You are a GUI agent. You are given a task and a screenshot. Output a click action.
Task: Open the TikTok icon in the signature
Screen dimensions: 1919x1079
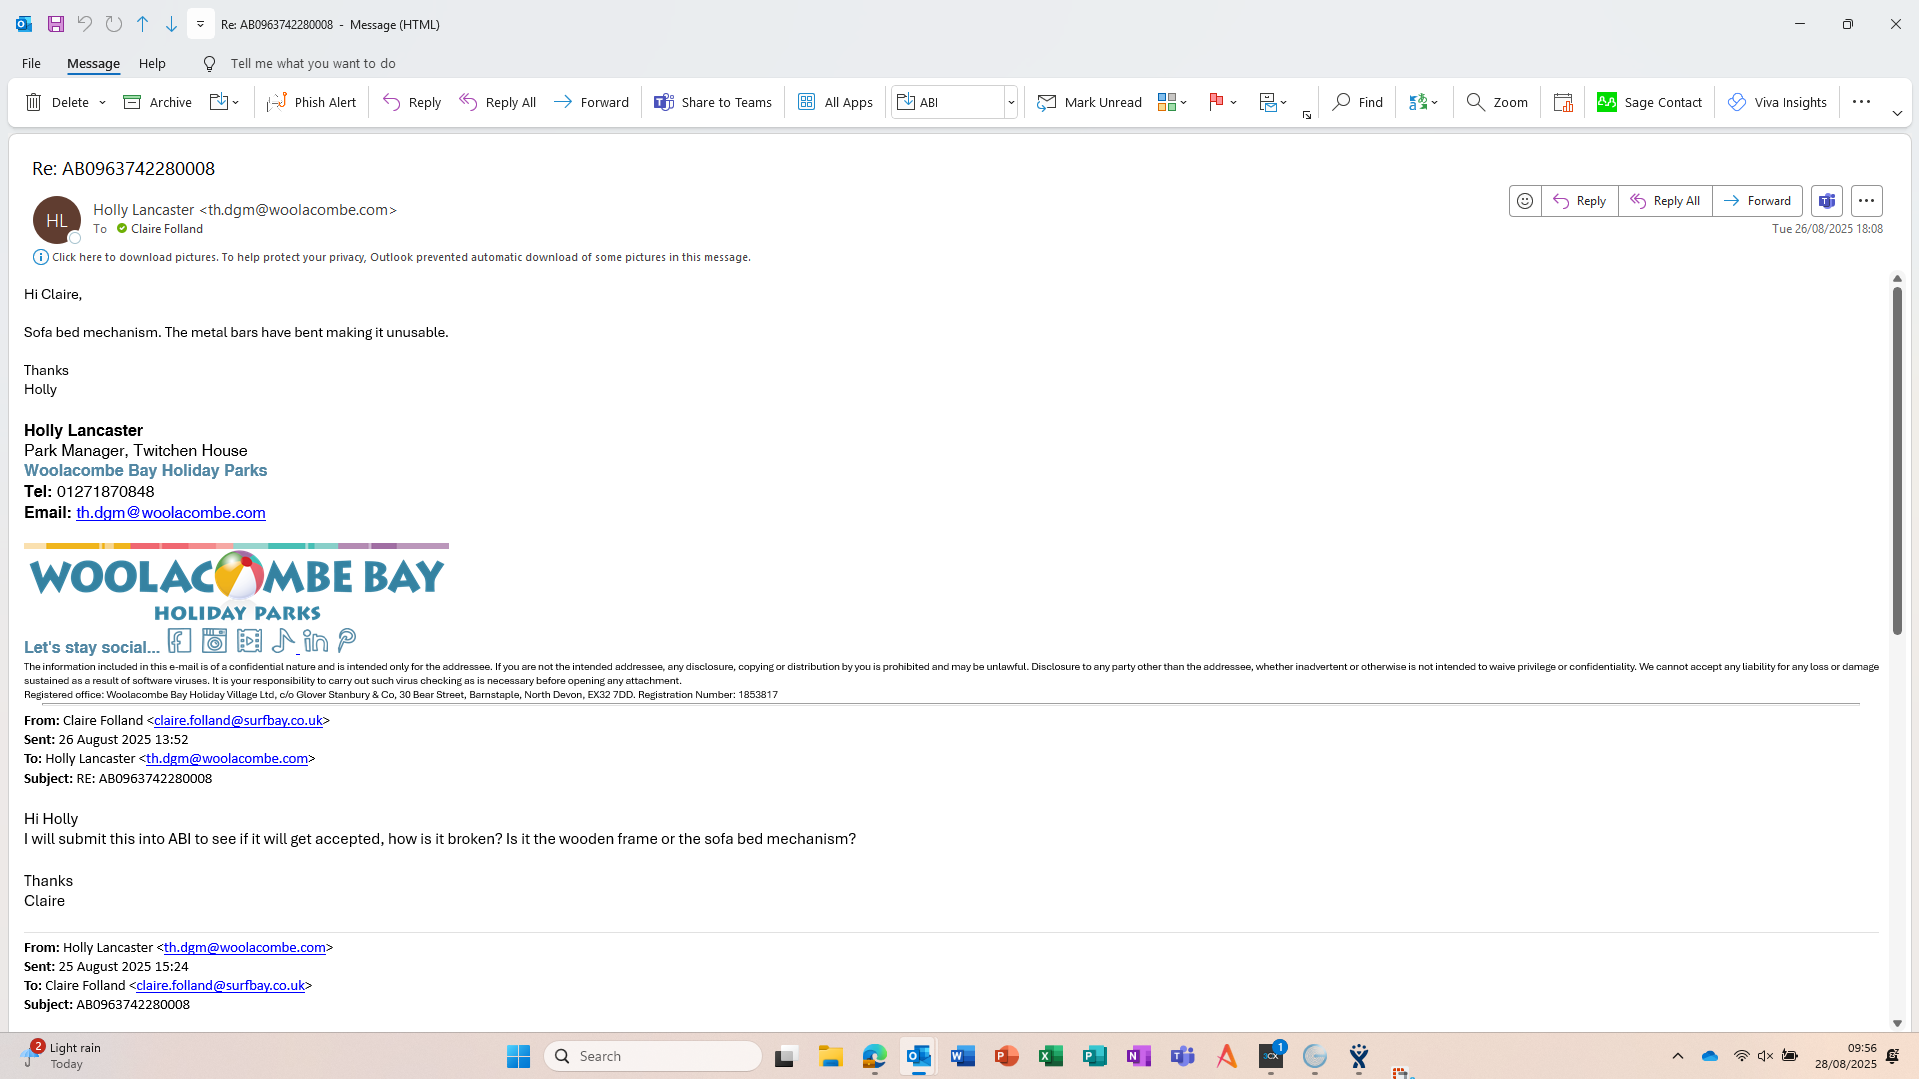[x=283, y=641]
